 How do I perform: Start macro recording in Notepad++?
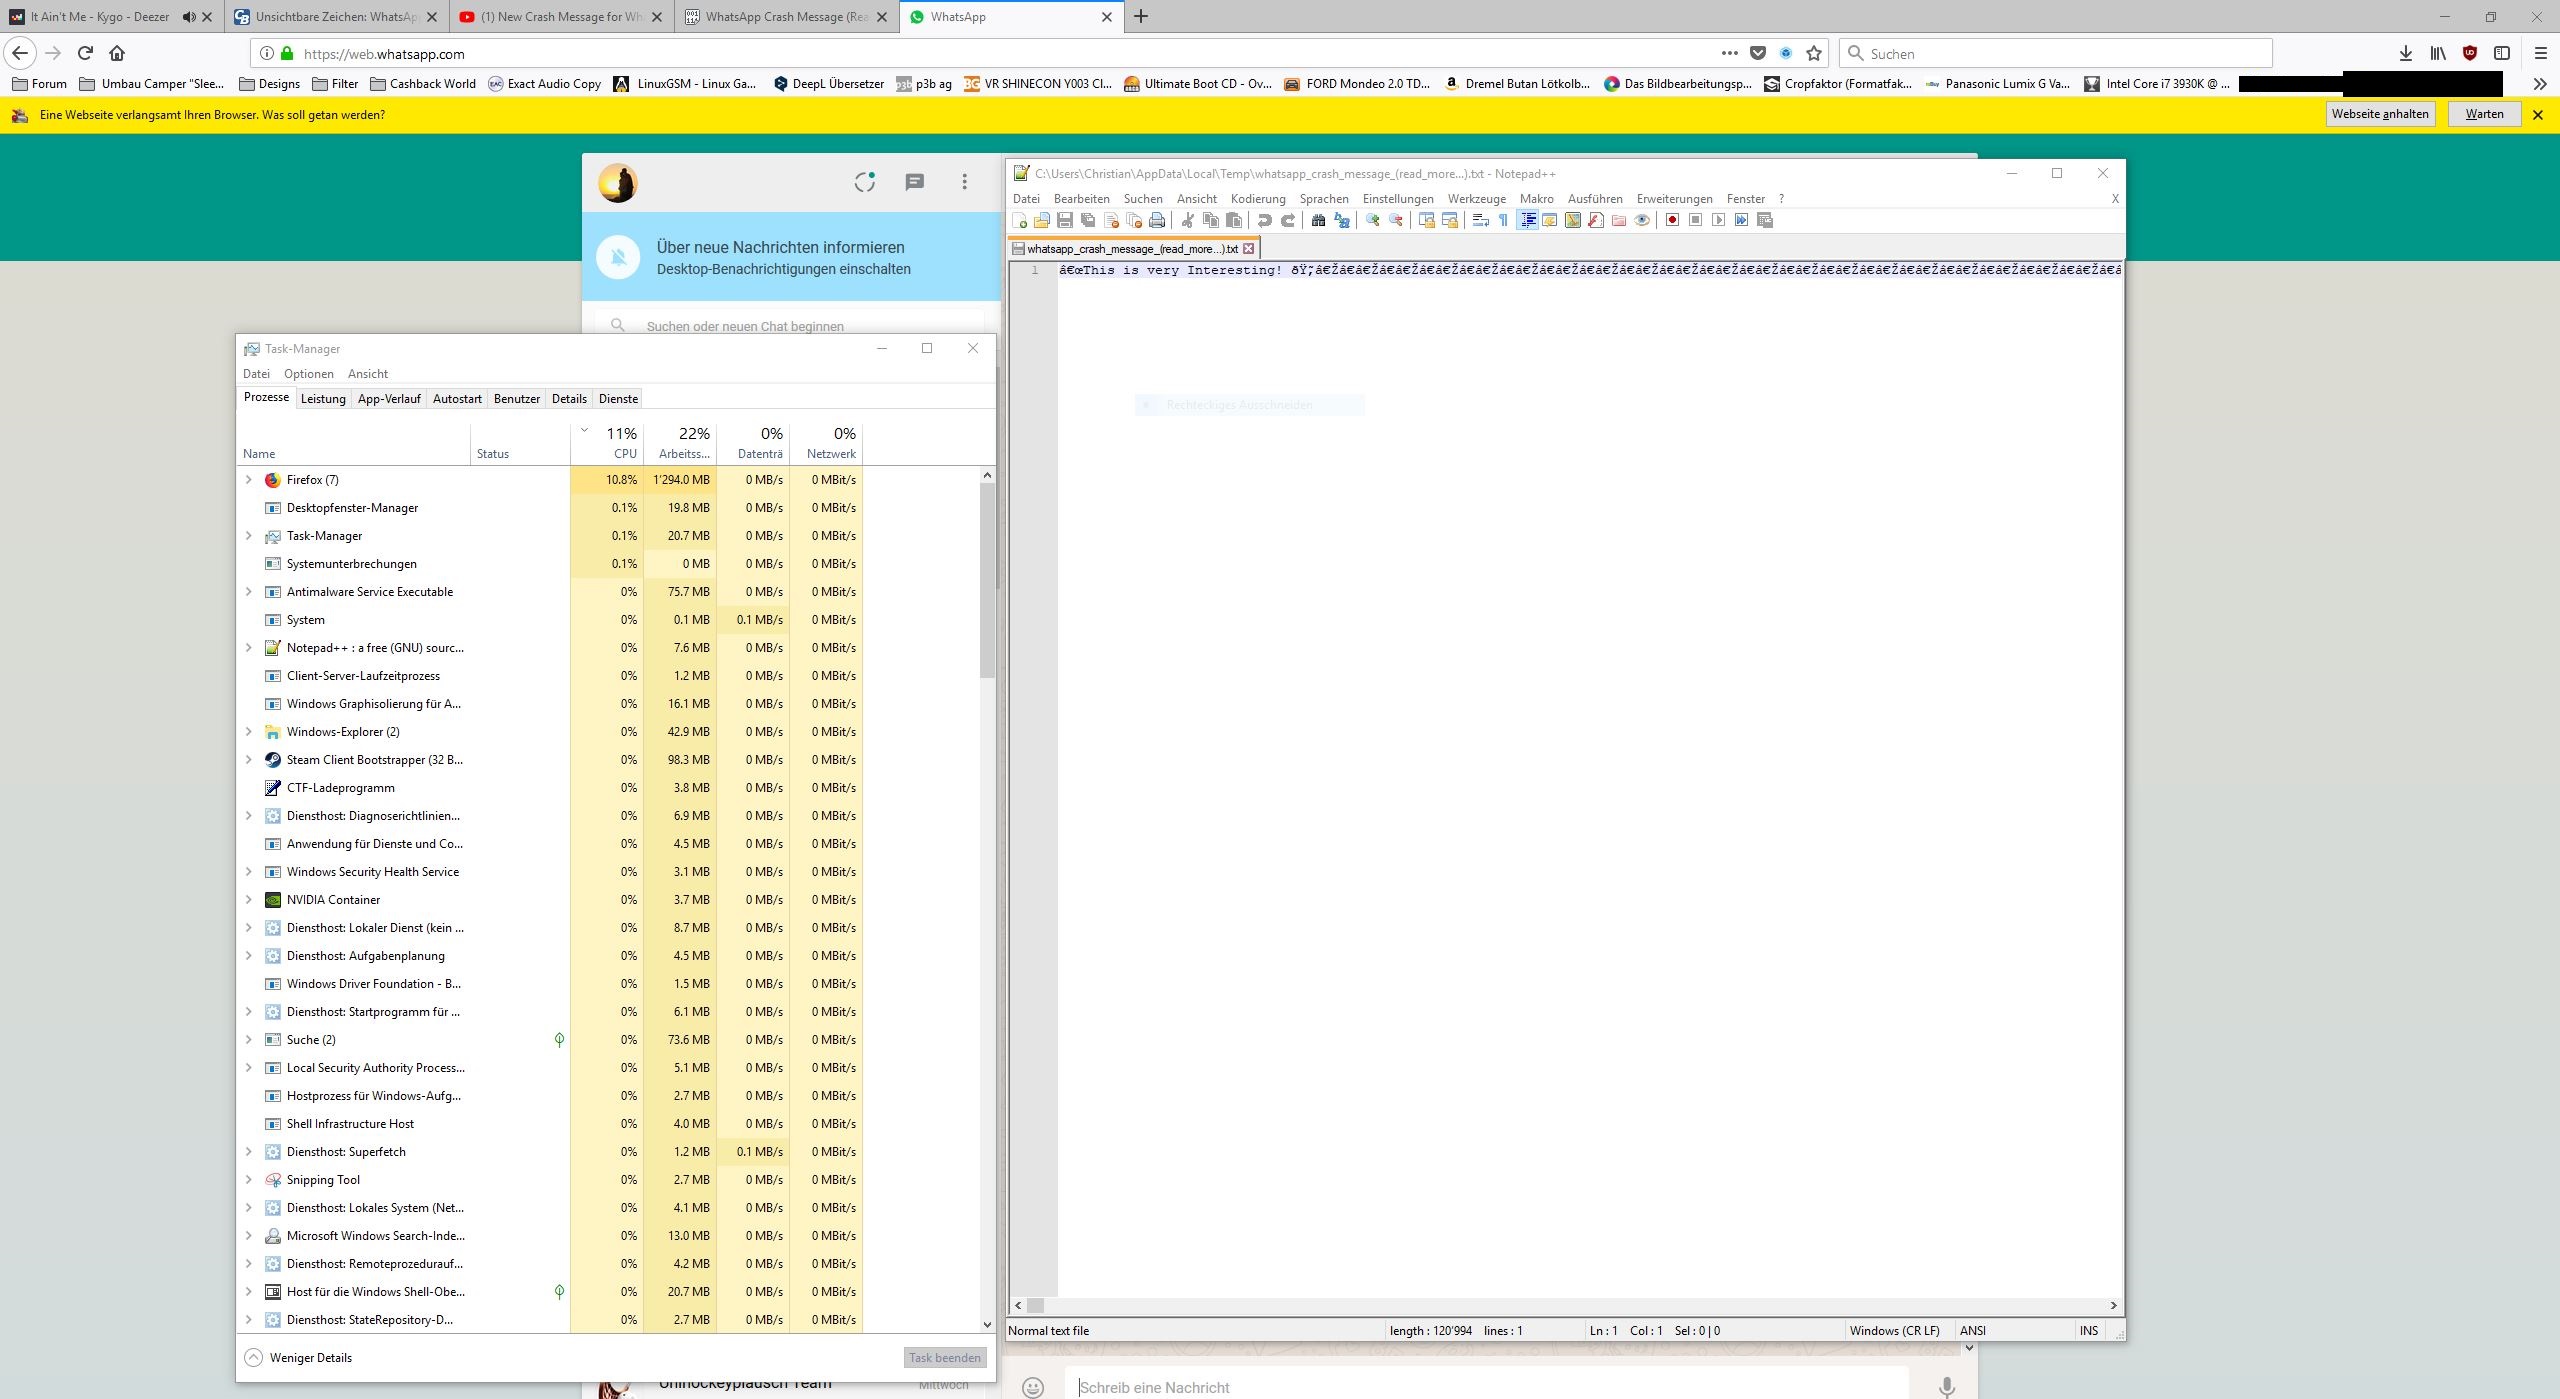tap(1672, 220)
